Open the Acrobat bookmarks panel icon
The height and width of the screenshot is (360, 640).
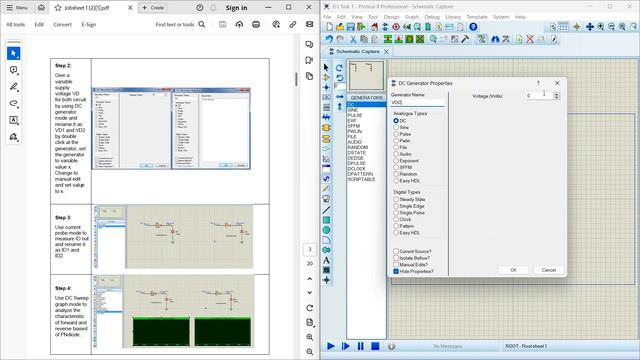pos(309,60)
